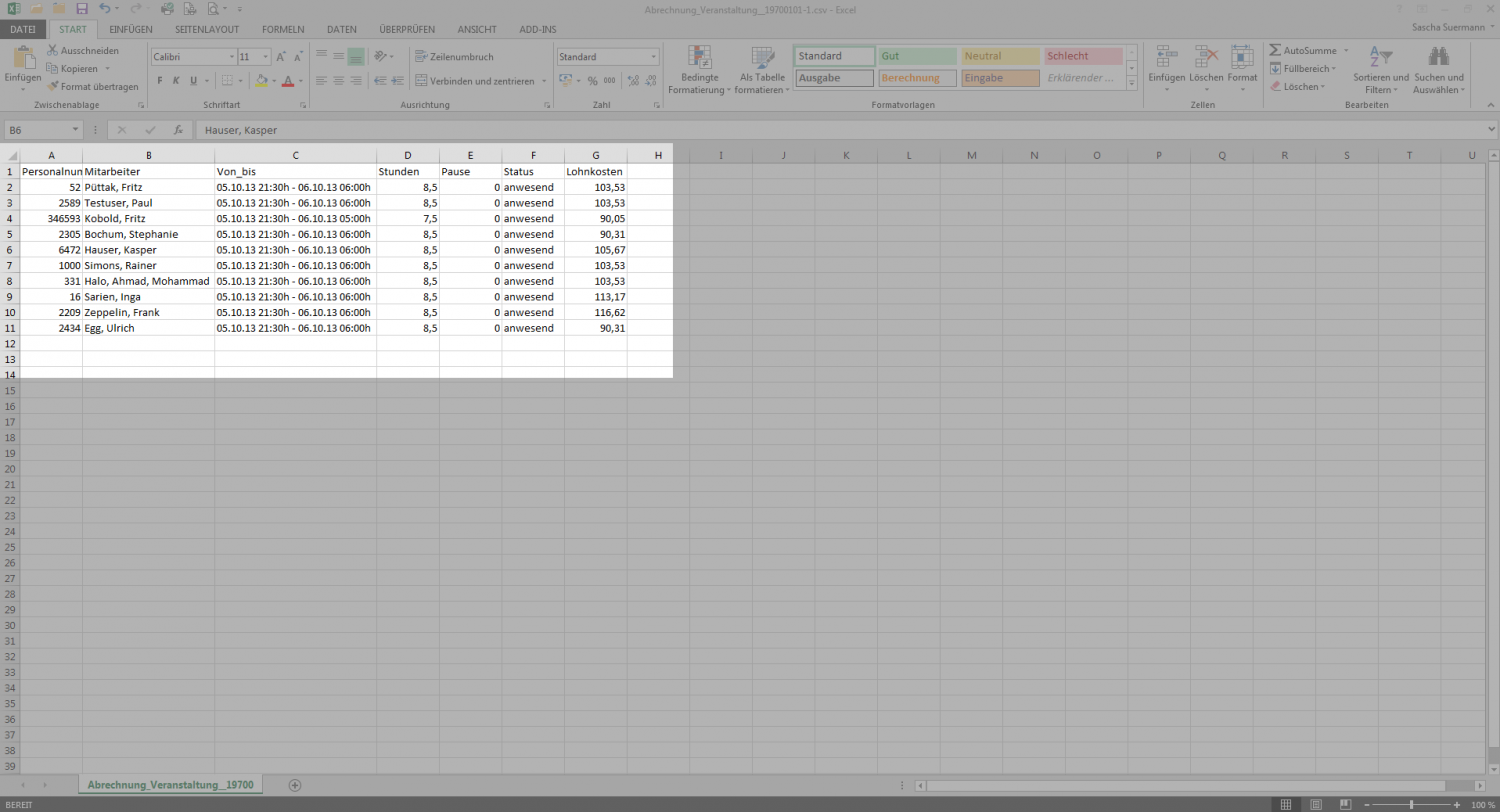1500x812 pixels.
Task: Toggle bottom vertical alignment
Action: click(355, 56)
